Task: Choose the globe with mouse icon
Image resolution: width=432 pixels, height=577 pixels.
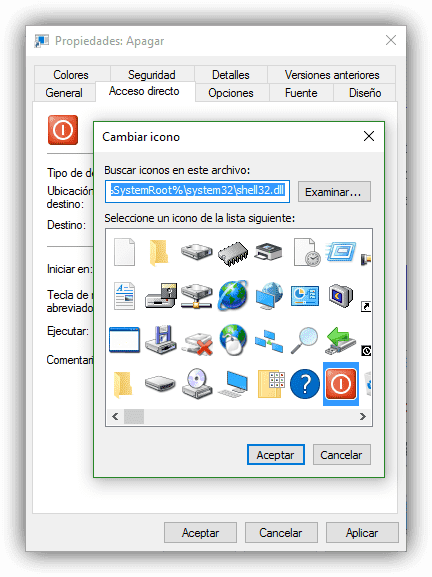Action: [233, 340]
